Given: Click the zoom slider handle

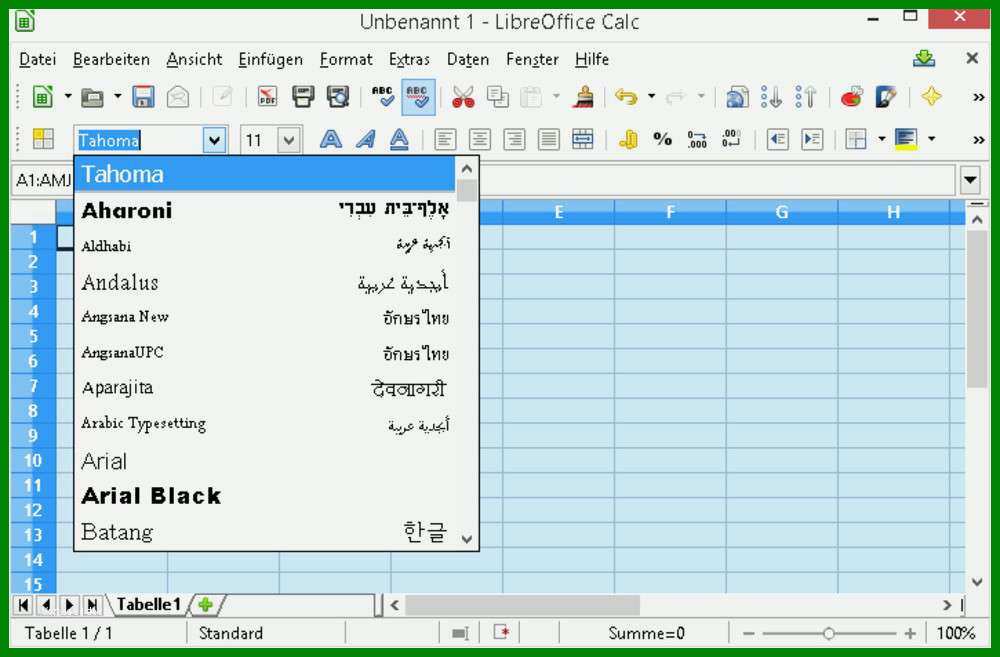Looking at the screenshot, I should coord(828,633).
